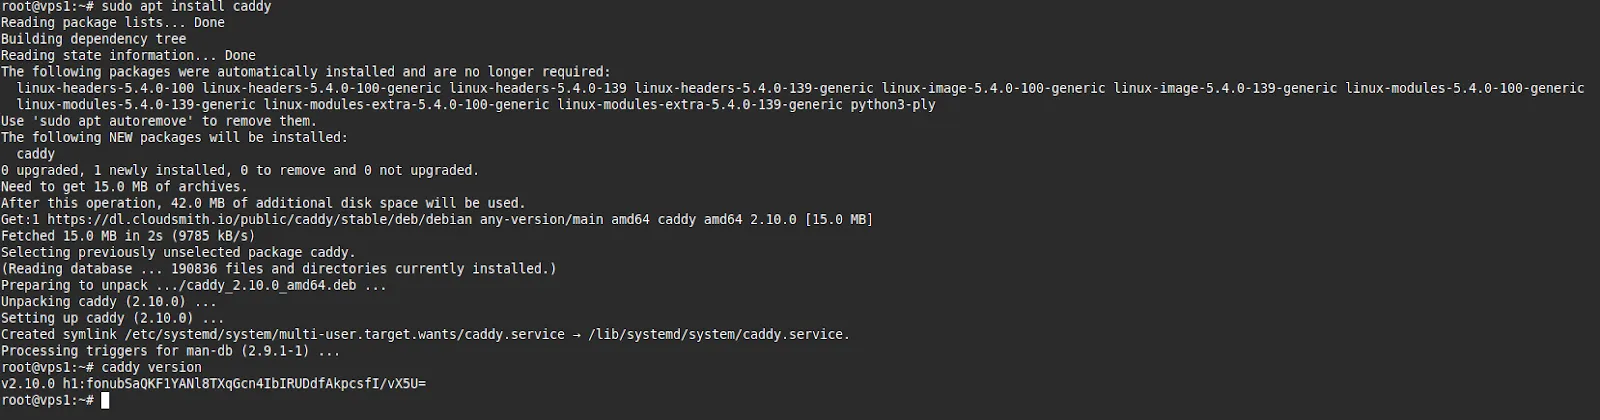The image size is (1600, 420).
Task: Click the python3-ply package name
Action: [893, 105]
